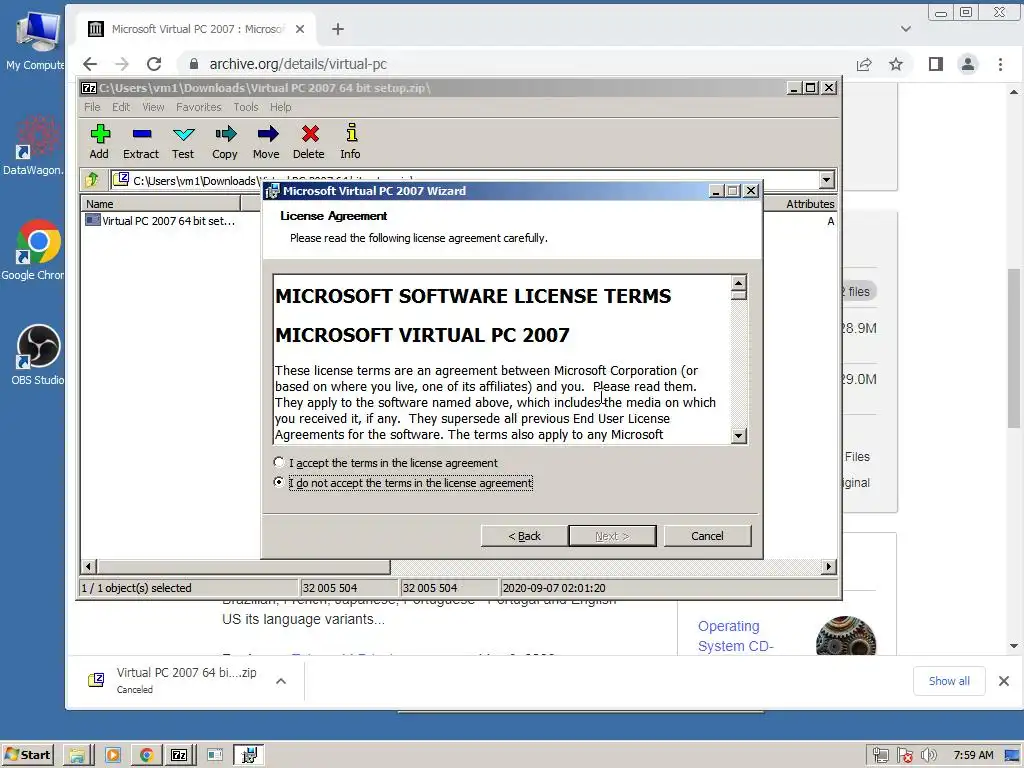This screenshot has width=1024, height=768.
Task: Click the Add icon in 7-Zip toolbar
Action: click(99, 142)
